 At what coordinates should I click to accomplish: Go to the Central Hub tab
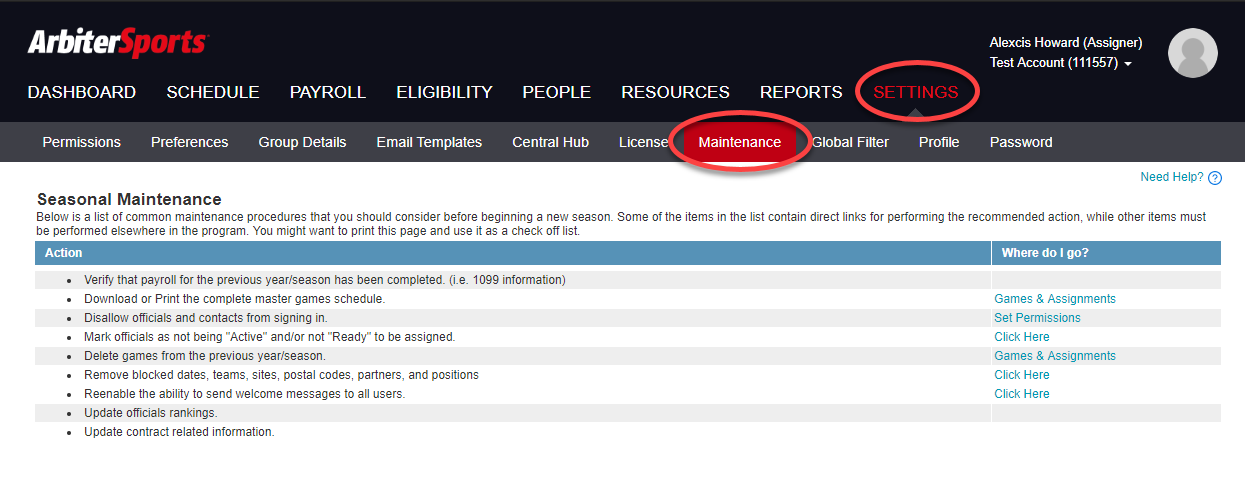[551, 142]
